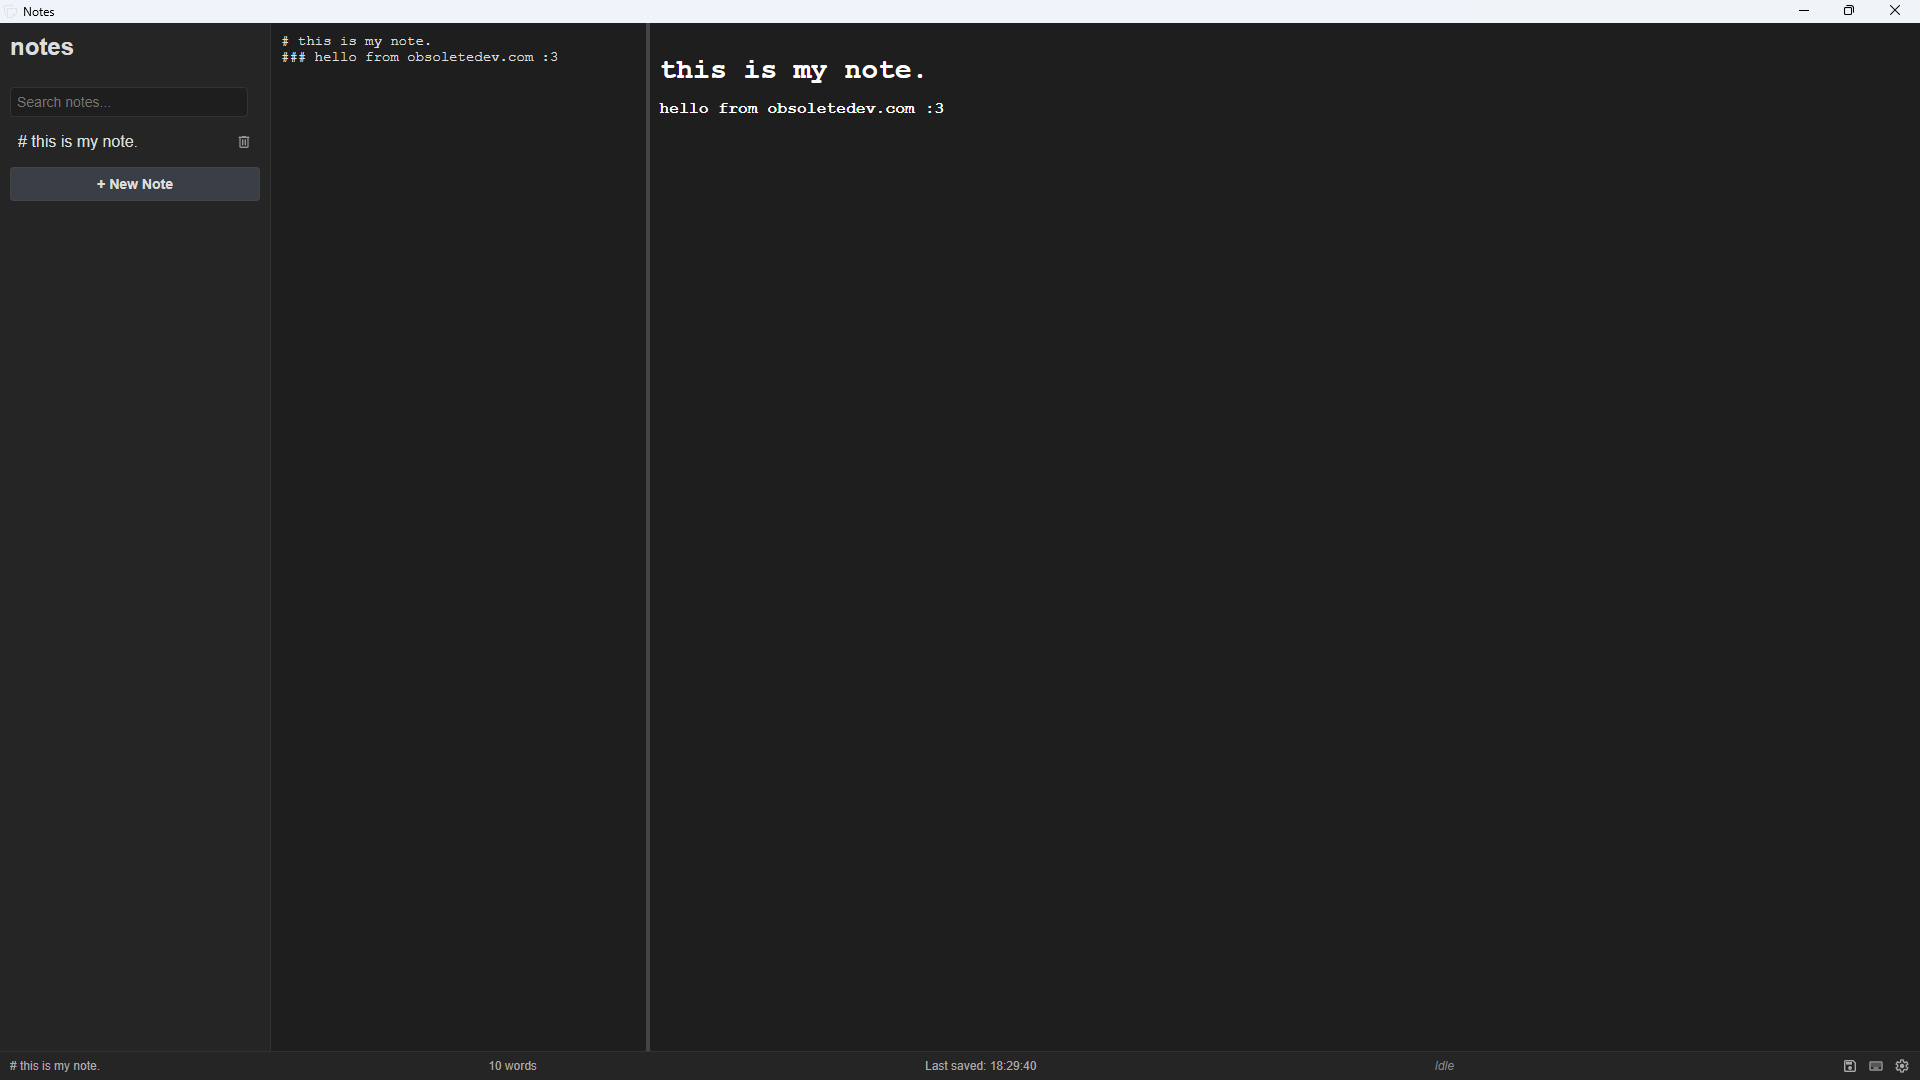Click inside the Search notes field

(x=128, y=101)
